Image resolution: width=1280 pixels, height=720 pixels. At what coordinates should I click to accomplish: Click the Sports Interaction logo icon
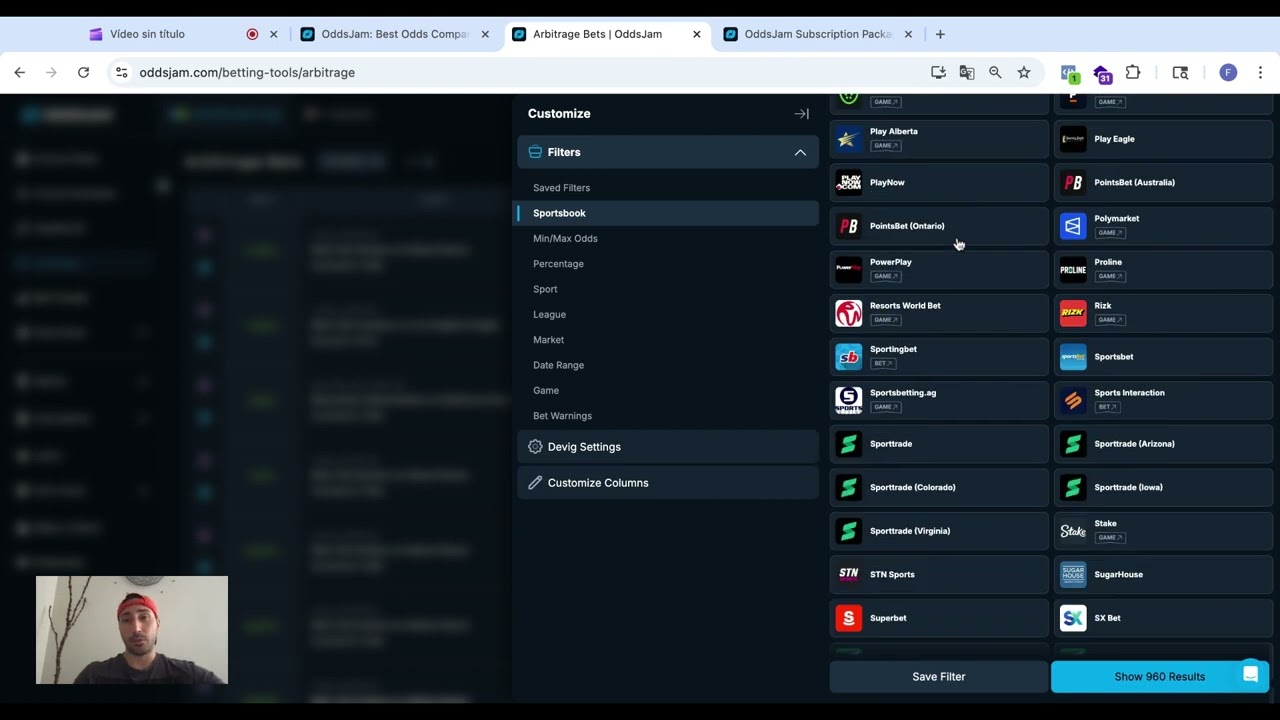[1073, 400]
